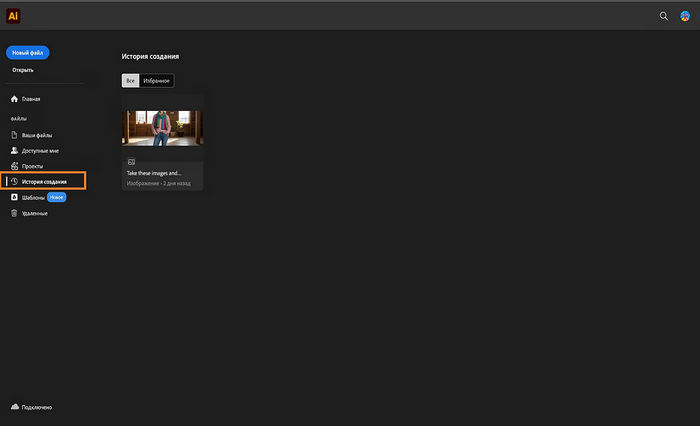Click the Главная house icon
The height and width of the screenshot is (426, 700).
[14, 99]
